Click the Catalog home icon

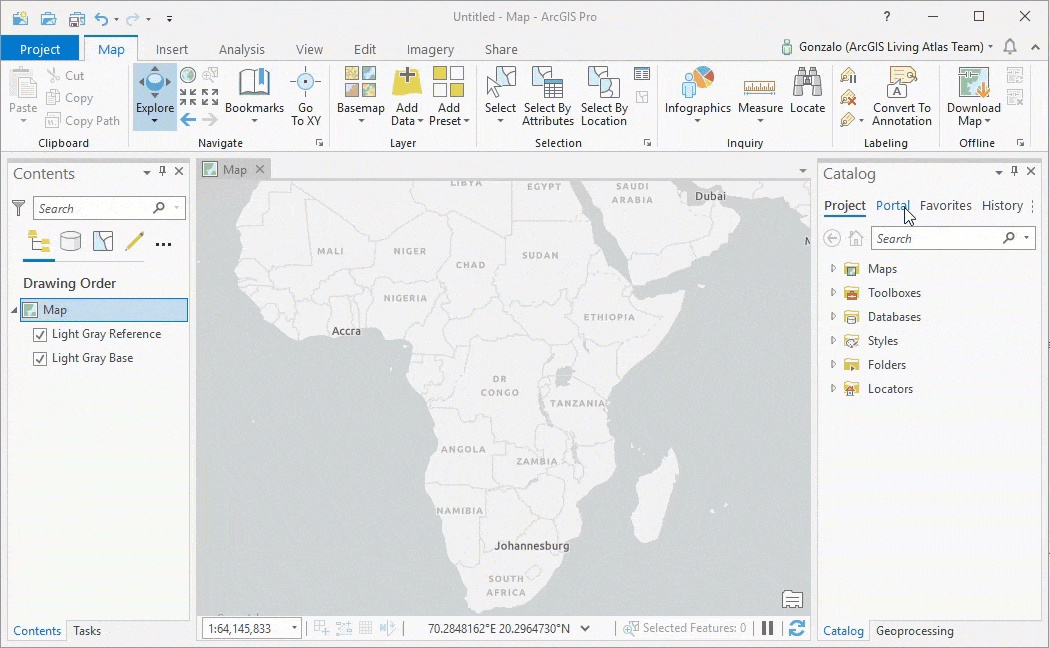pyautogui.click(x=856, y=238)
